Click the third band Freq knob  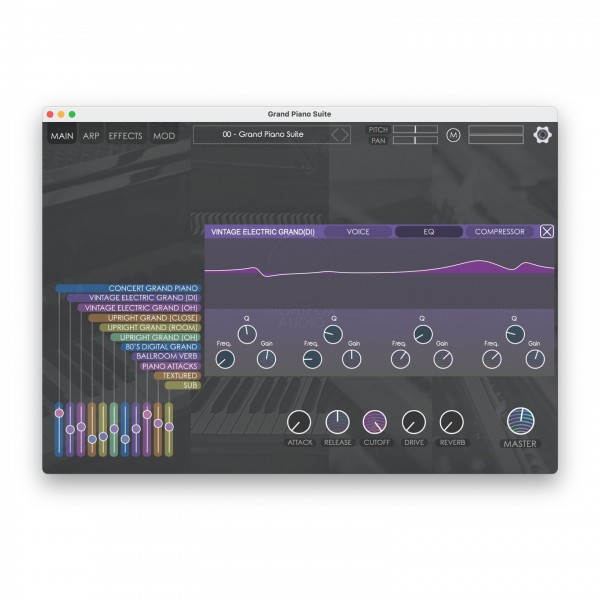pyautogui.click(x=400, y=359)
